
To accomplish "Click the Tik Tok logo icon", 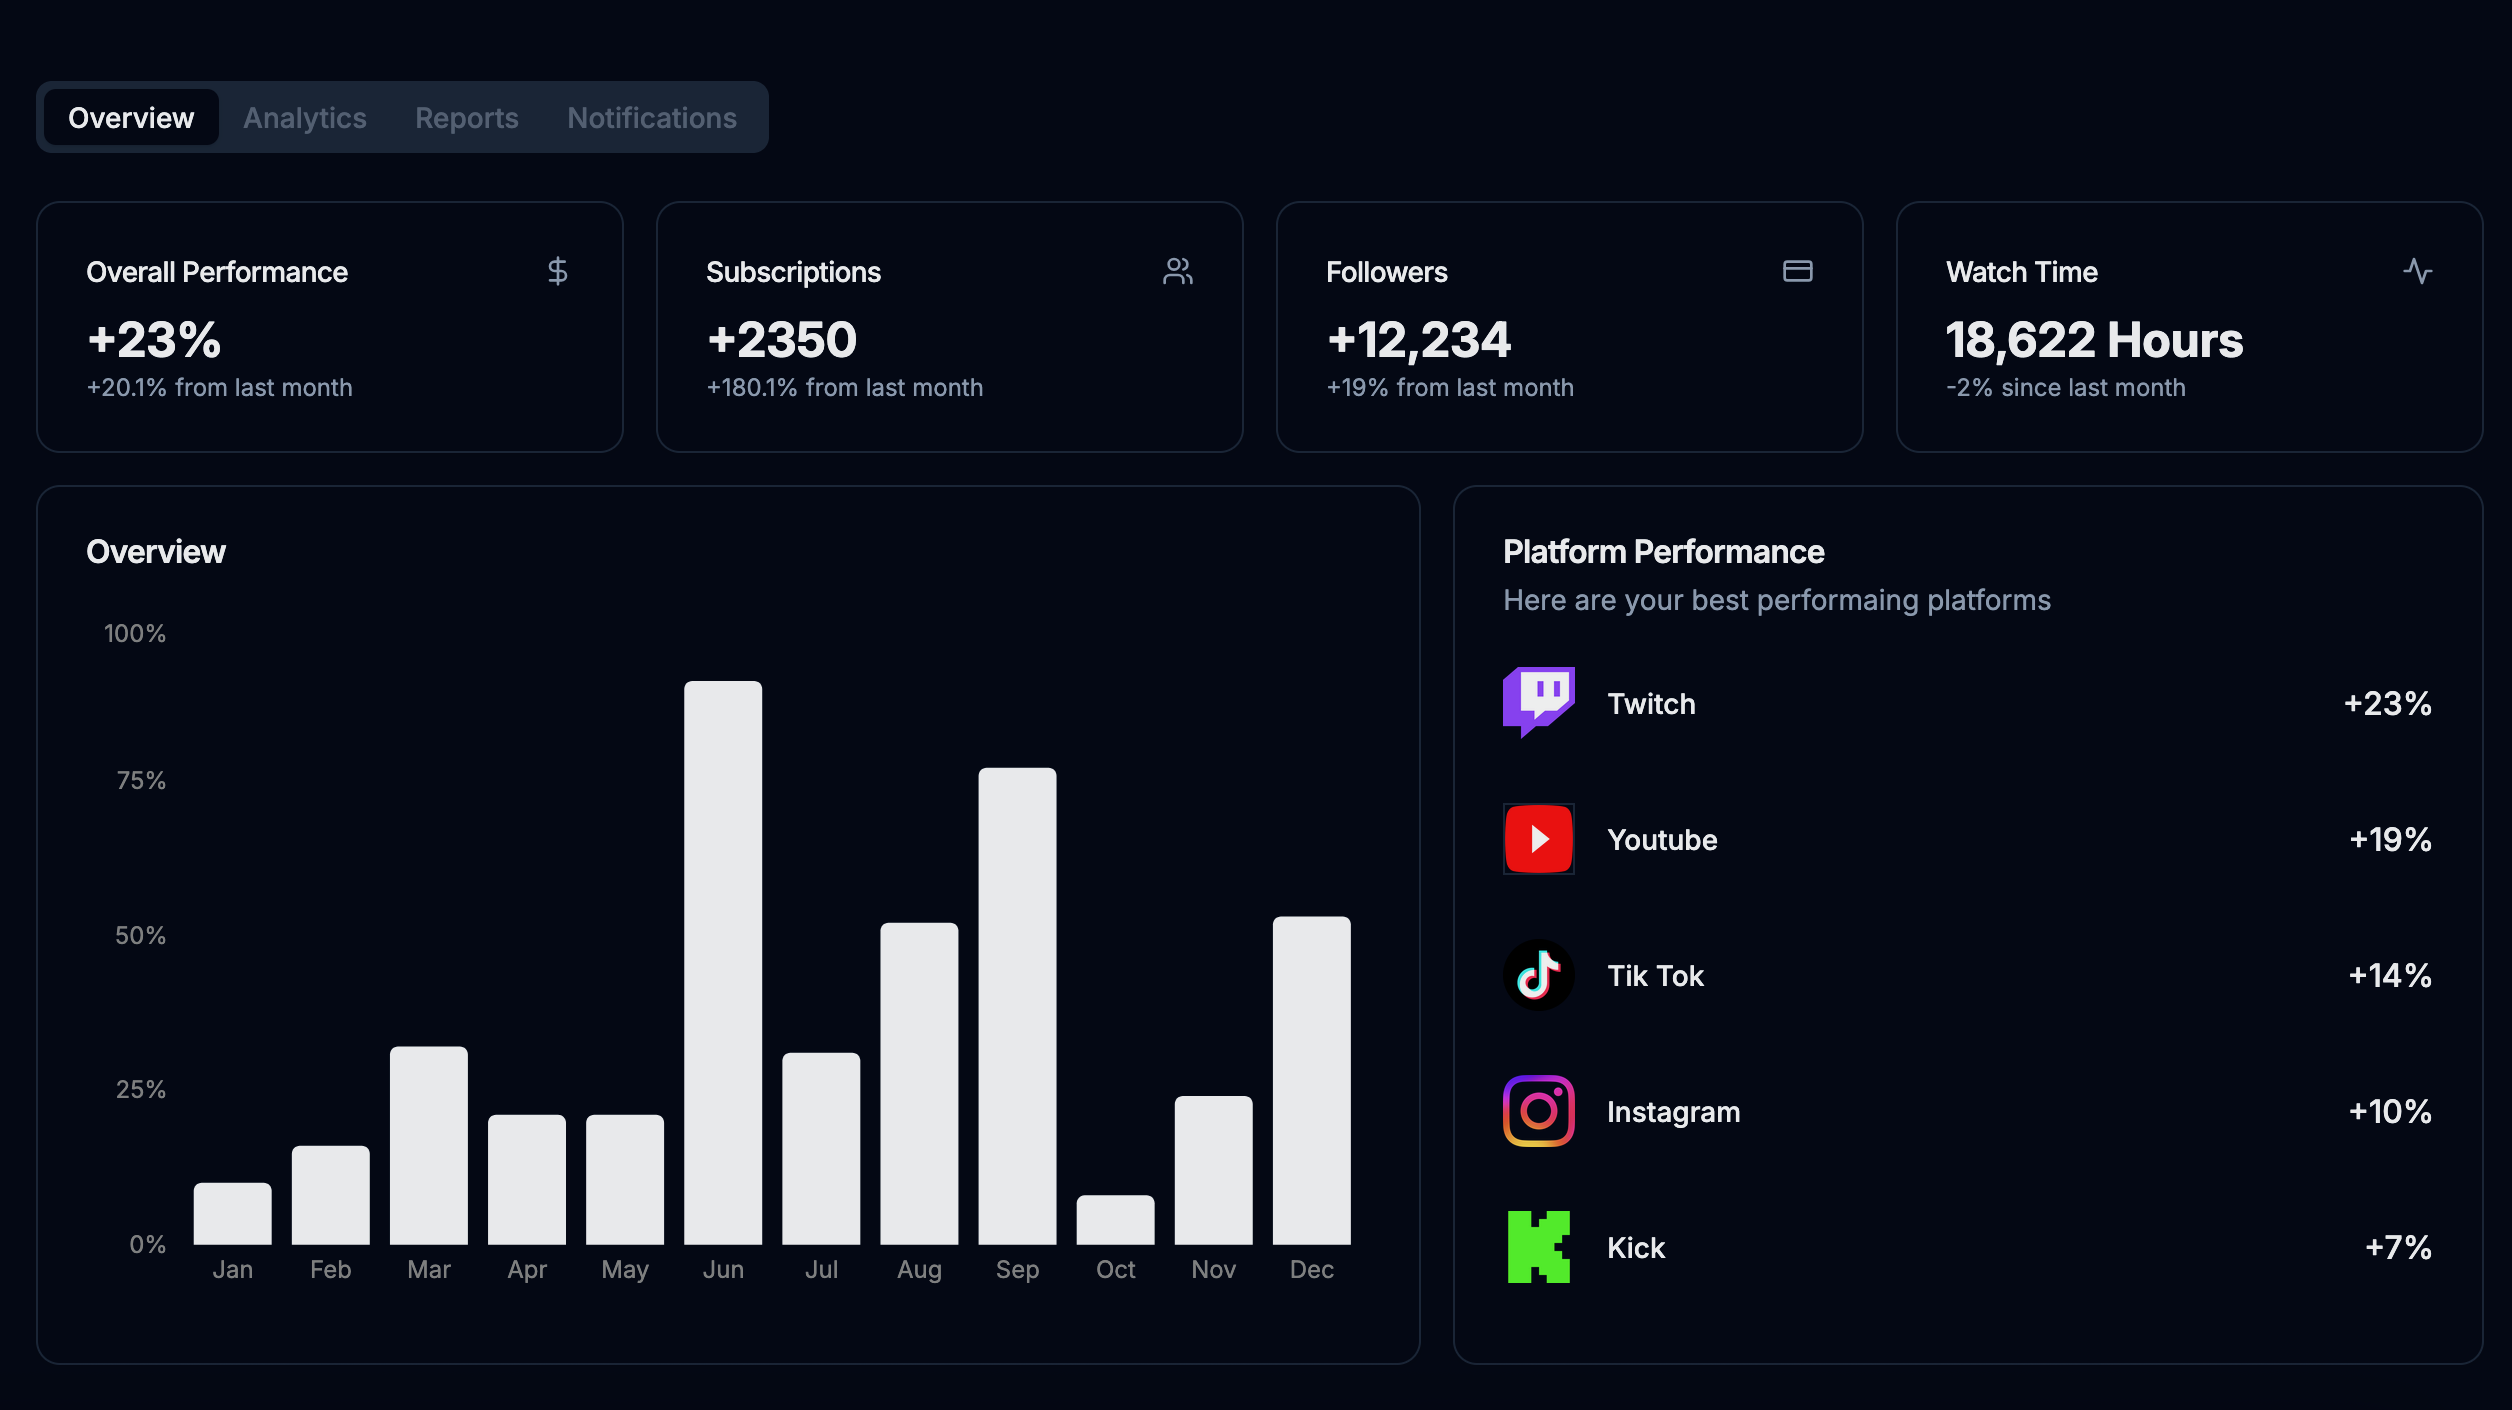I will pyautogui.click(x=1538, y=975).
